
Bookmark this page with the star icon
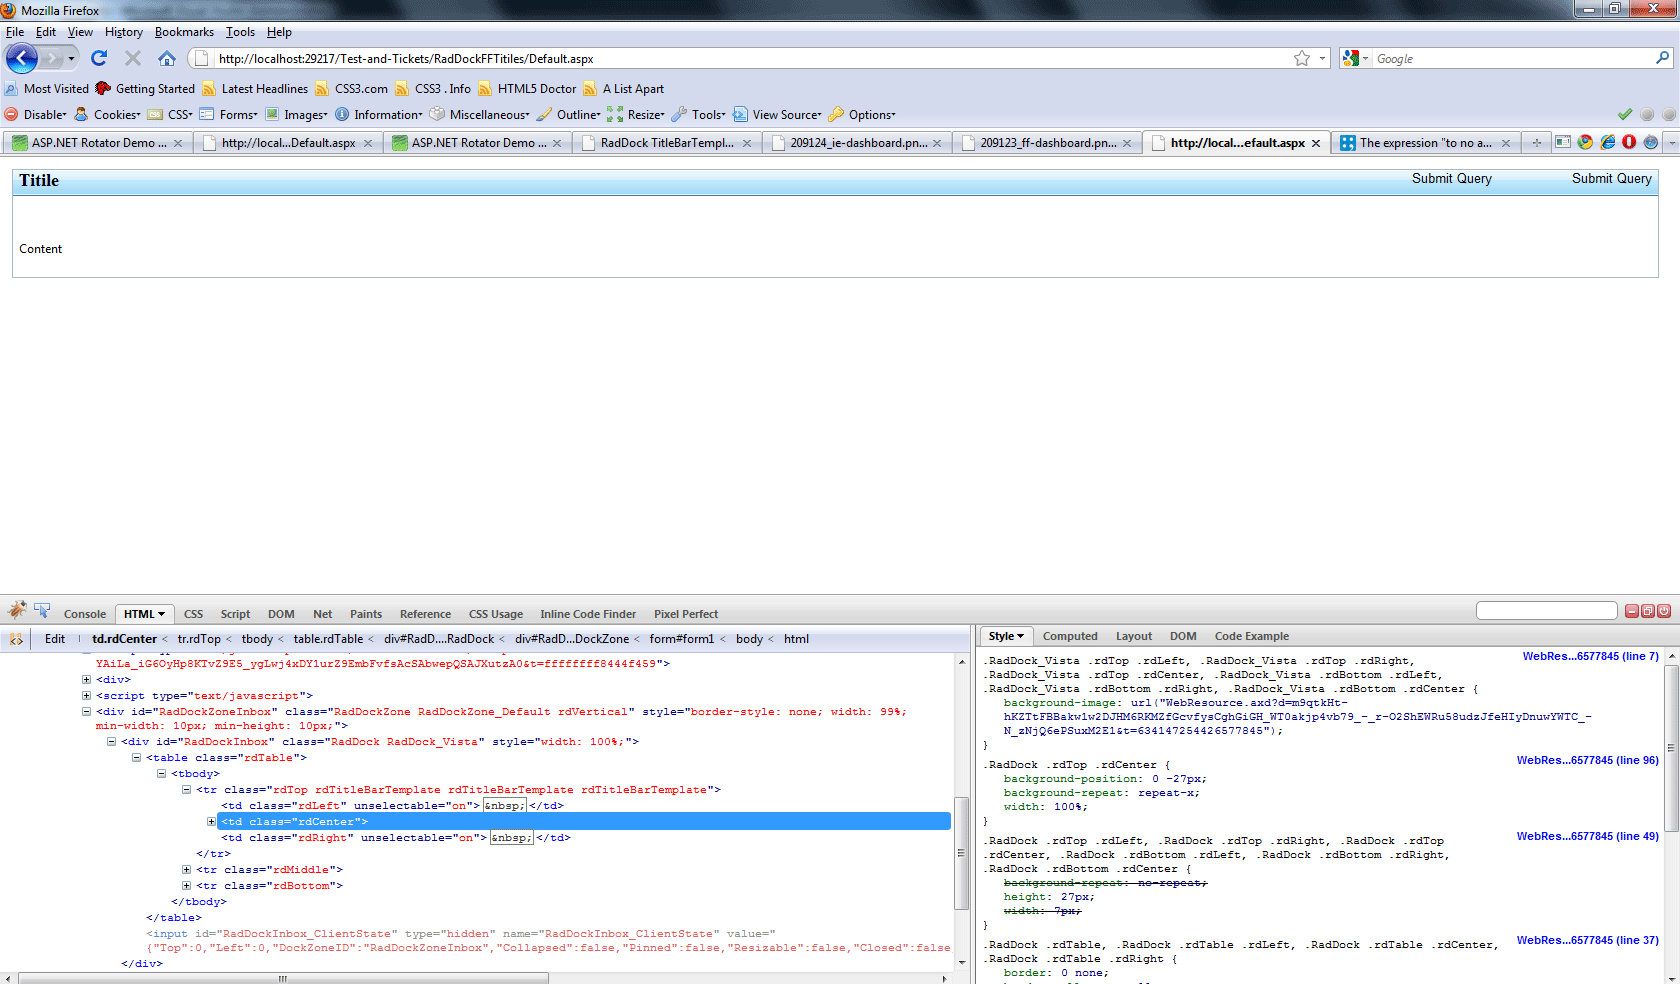coord(1301,59)
